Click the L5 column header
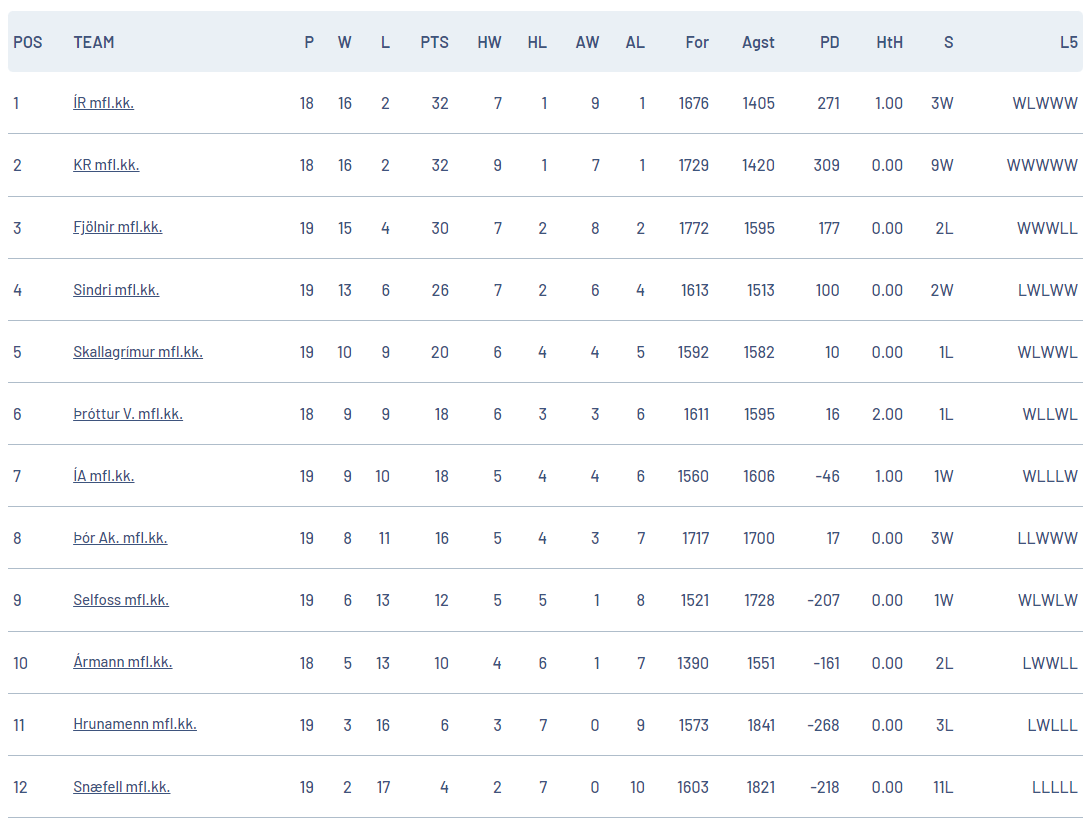1091x826 pixels. 1069,42
